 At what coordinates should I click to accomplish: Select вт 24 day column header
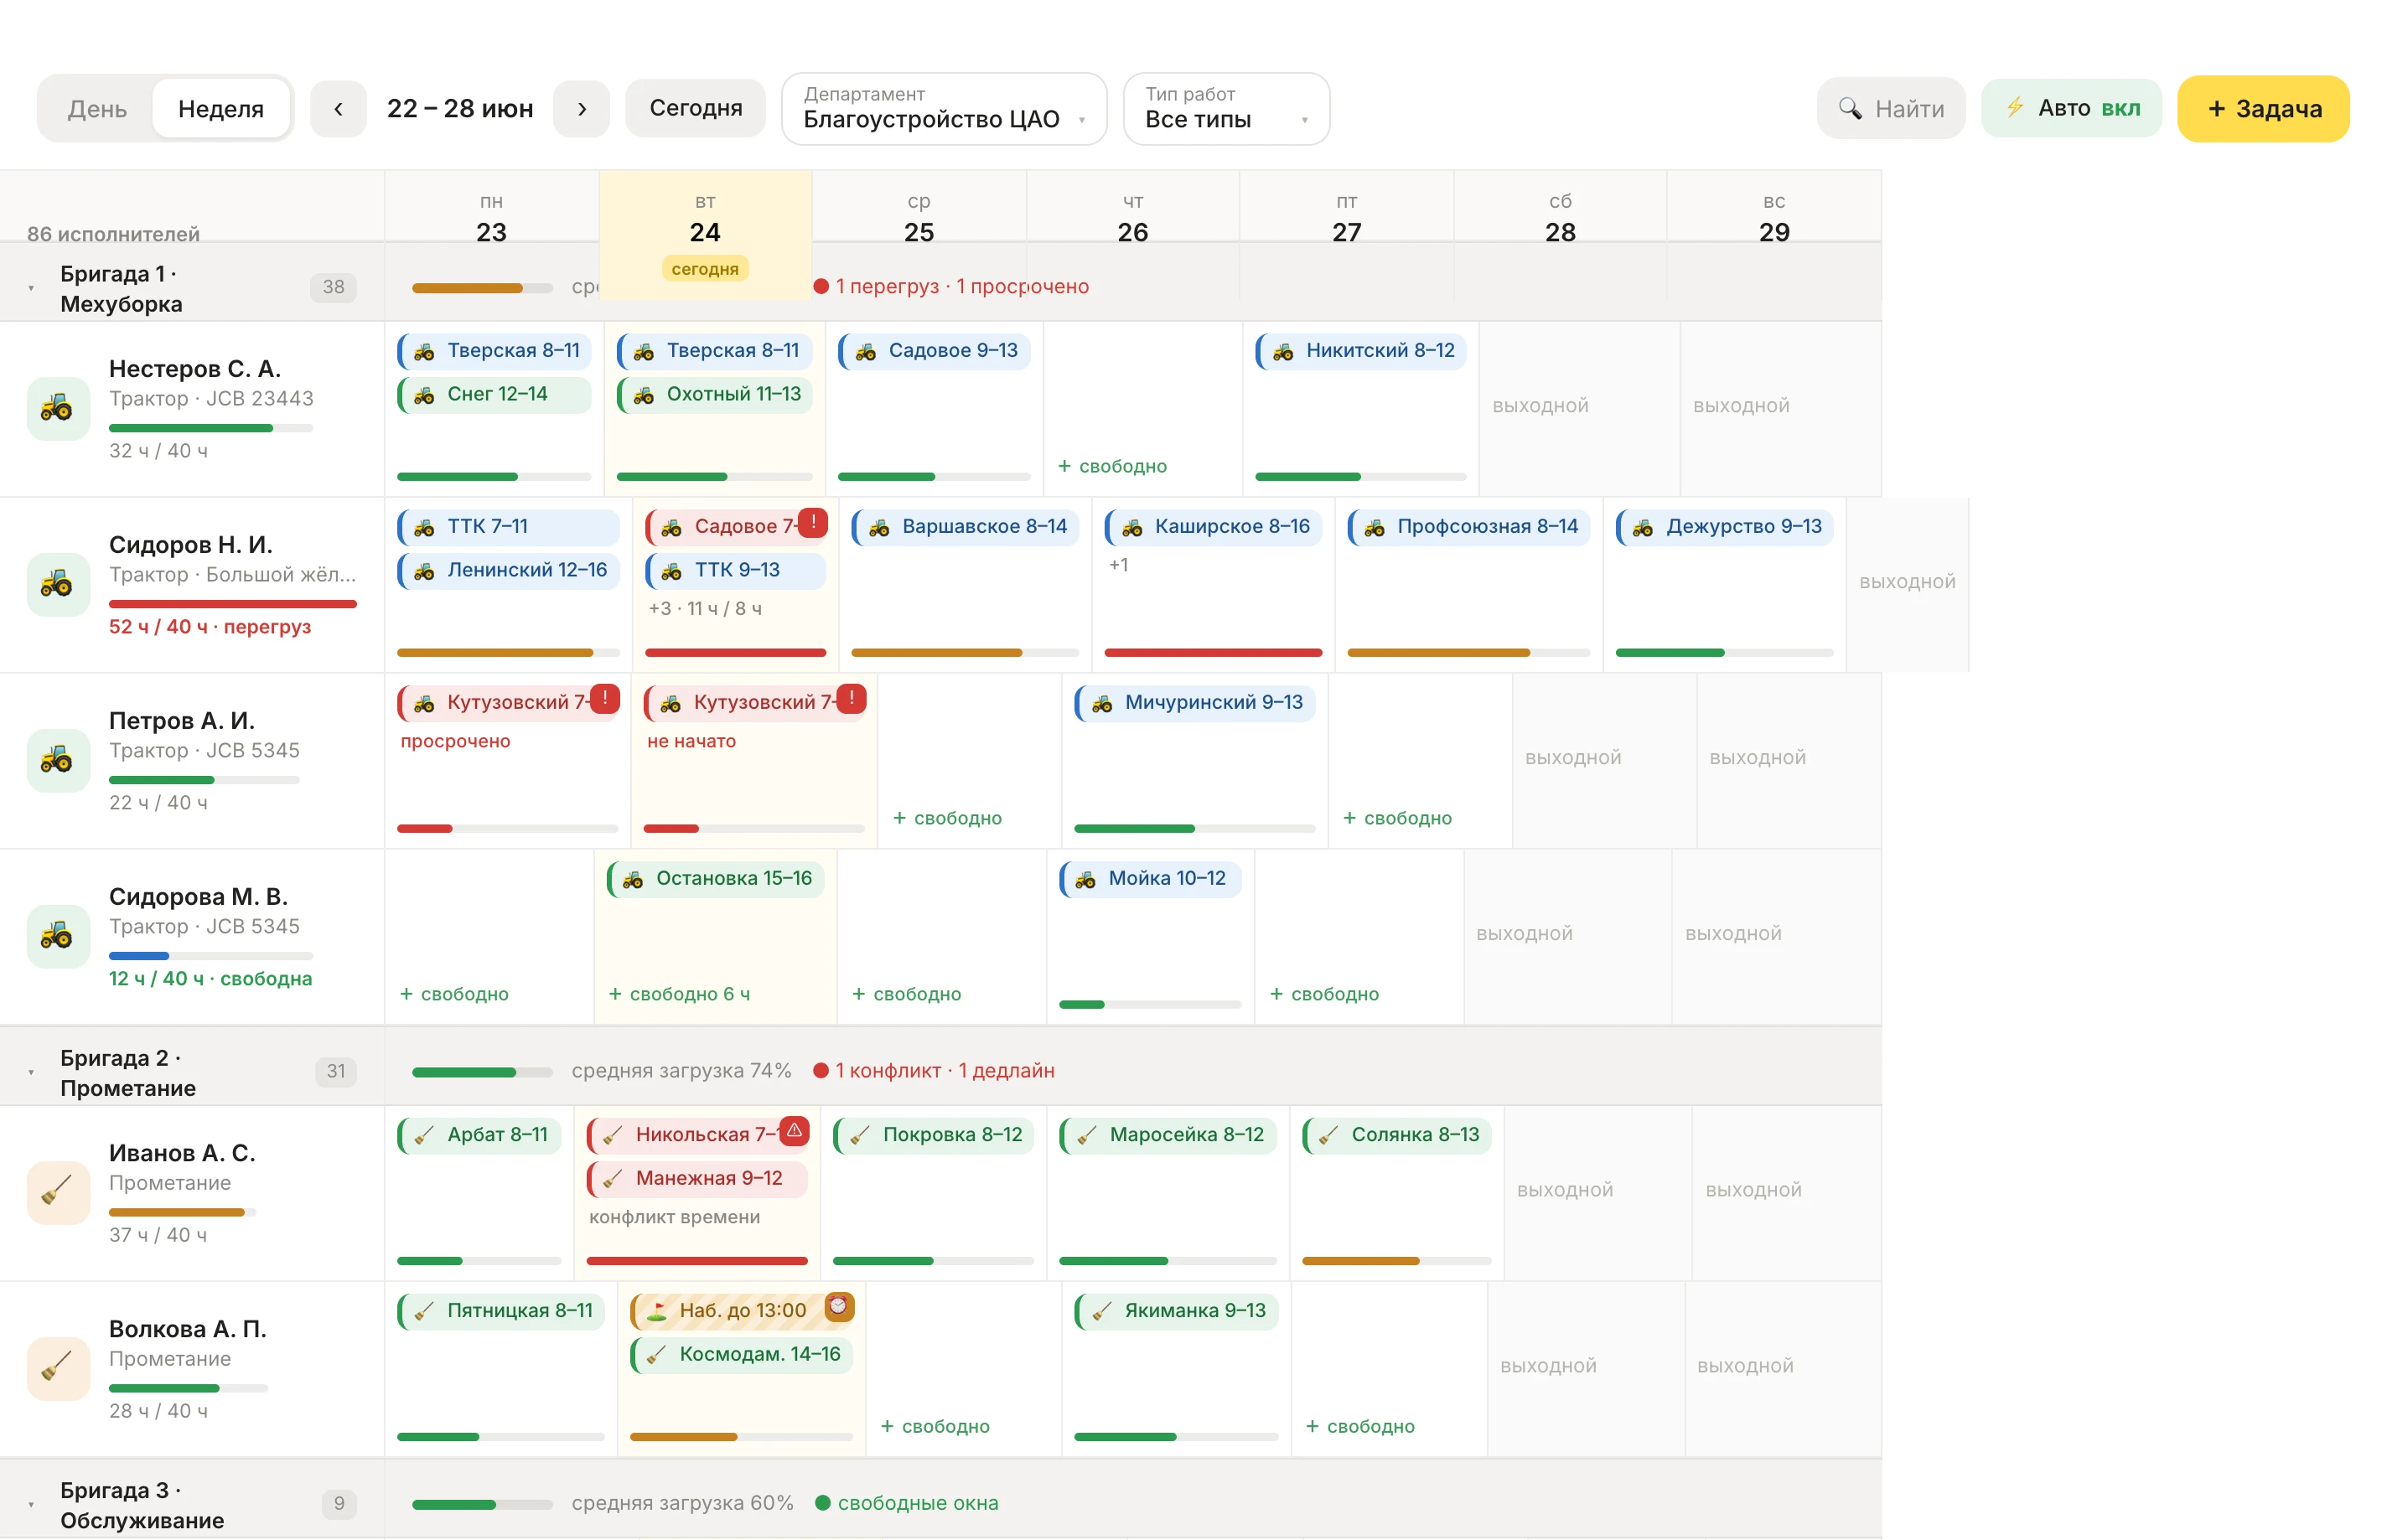click(705, 234)
